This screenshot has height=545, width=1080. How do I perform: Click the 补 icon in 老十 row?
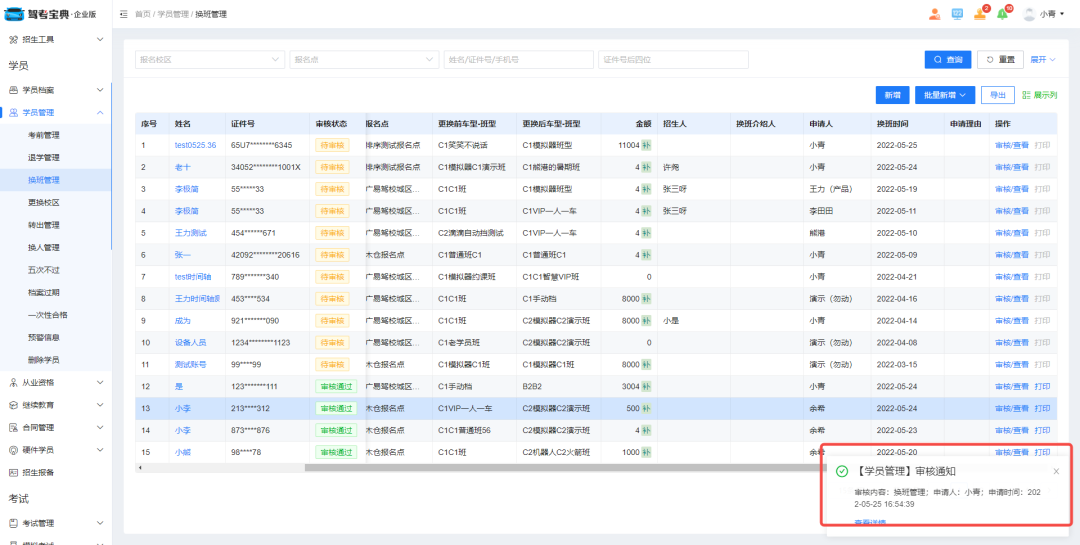point(646,167)
